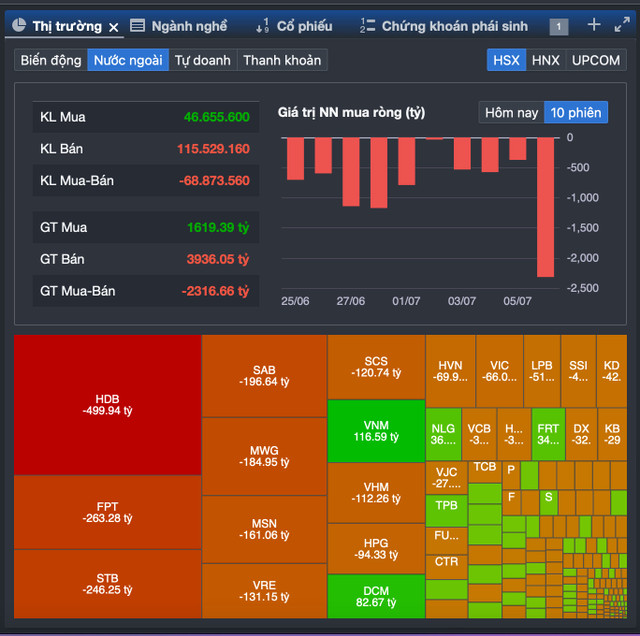The image size is (640, 636).
Task: Click the Chứng khoán phái sinh icon
Action: click(367, 26)
